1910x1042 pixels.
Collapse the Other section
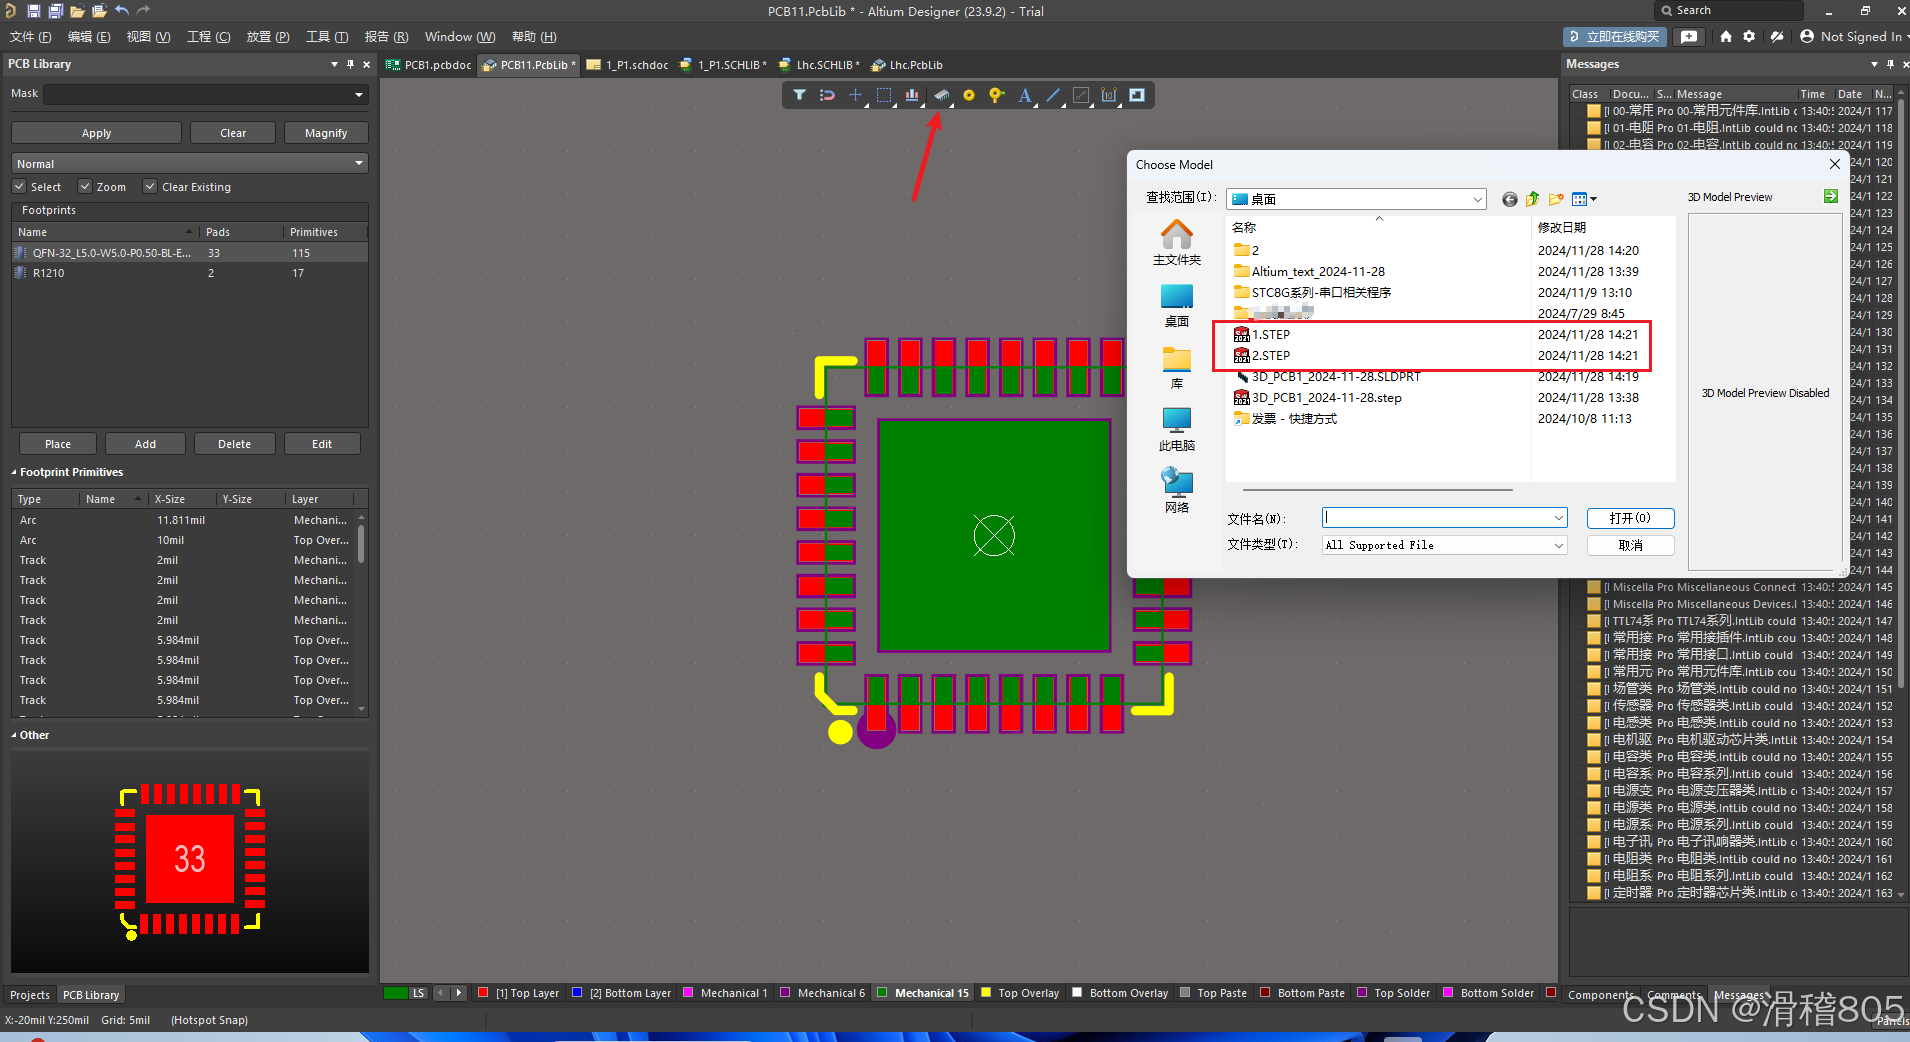click(x=14, y=735)
